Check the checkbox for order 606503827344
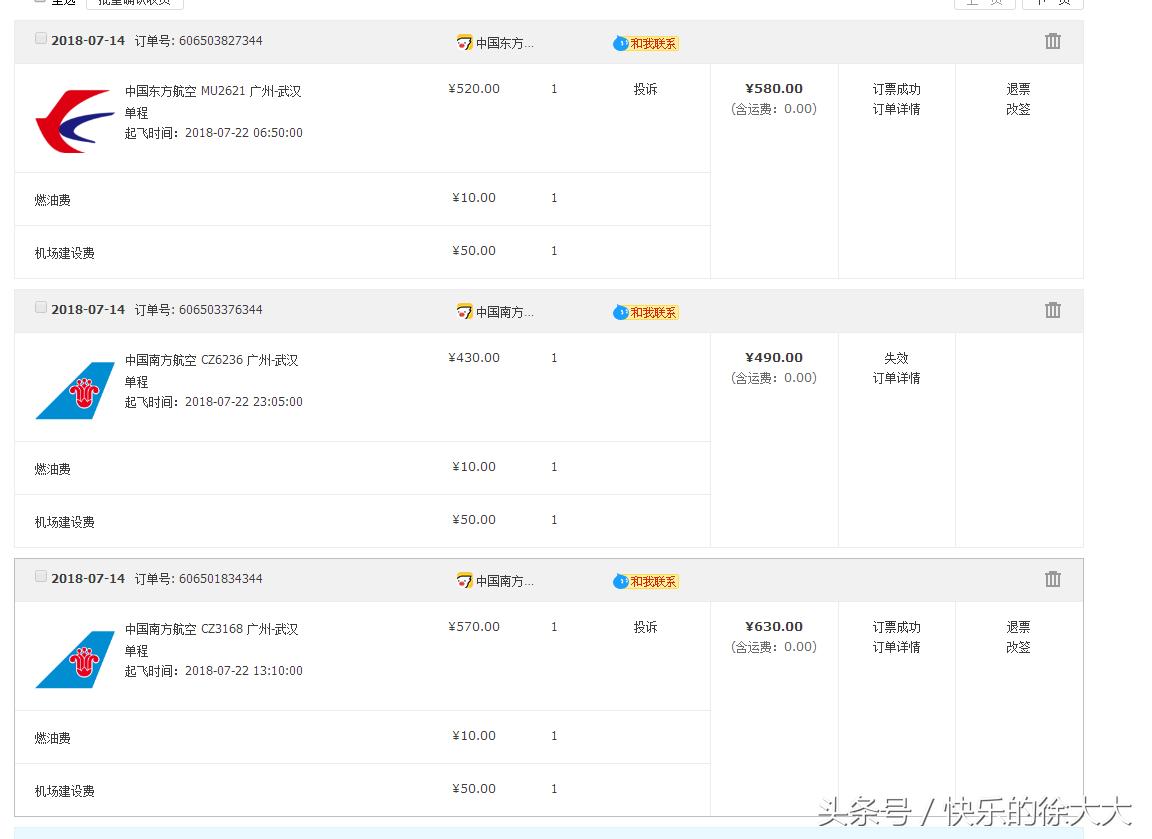Screen dimensions: 1152x839 tap(40, 38)
